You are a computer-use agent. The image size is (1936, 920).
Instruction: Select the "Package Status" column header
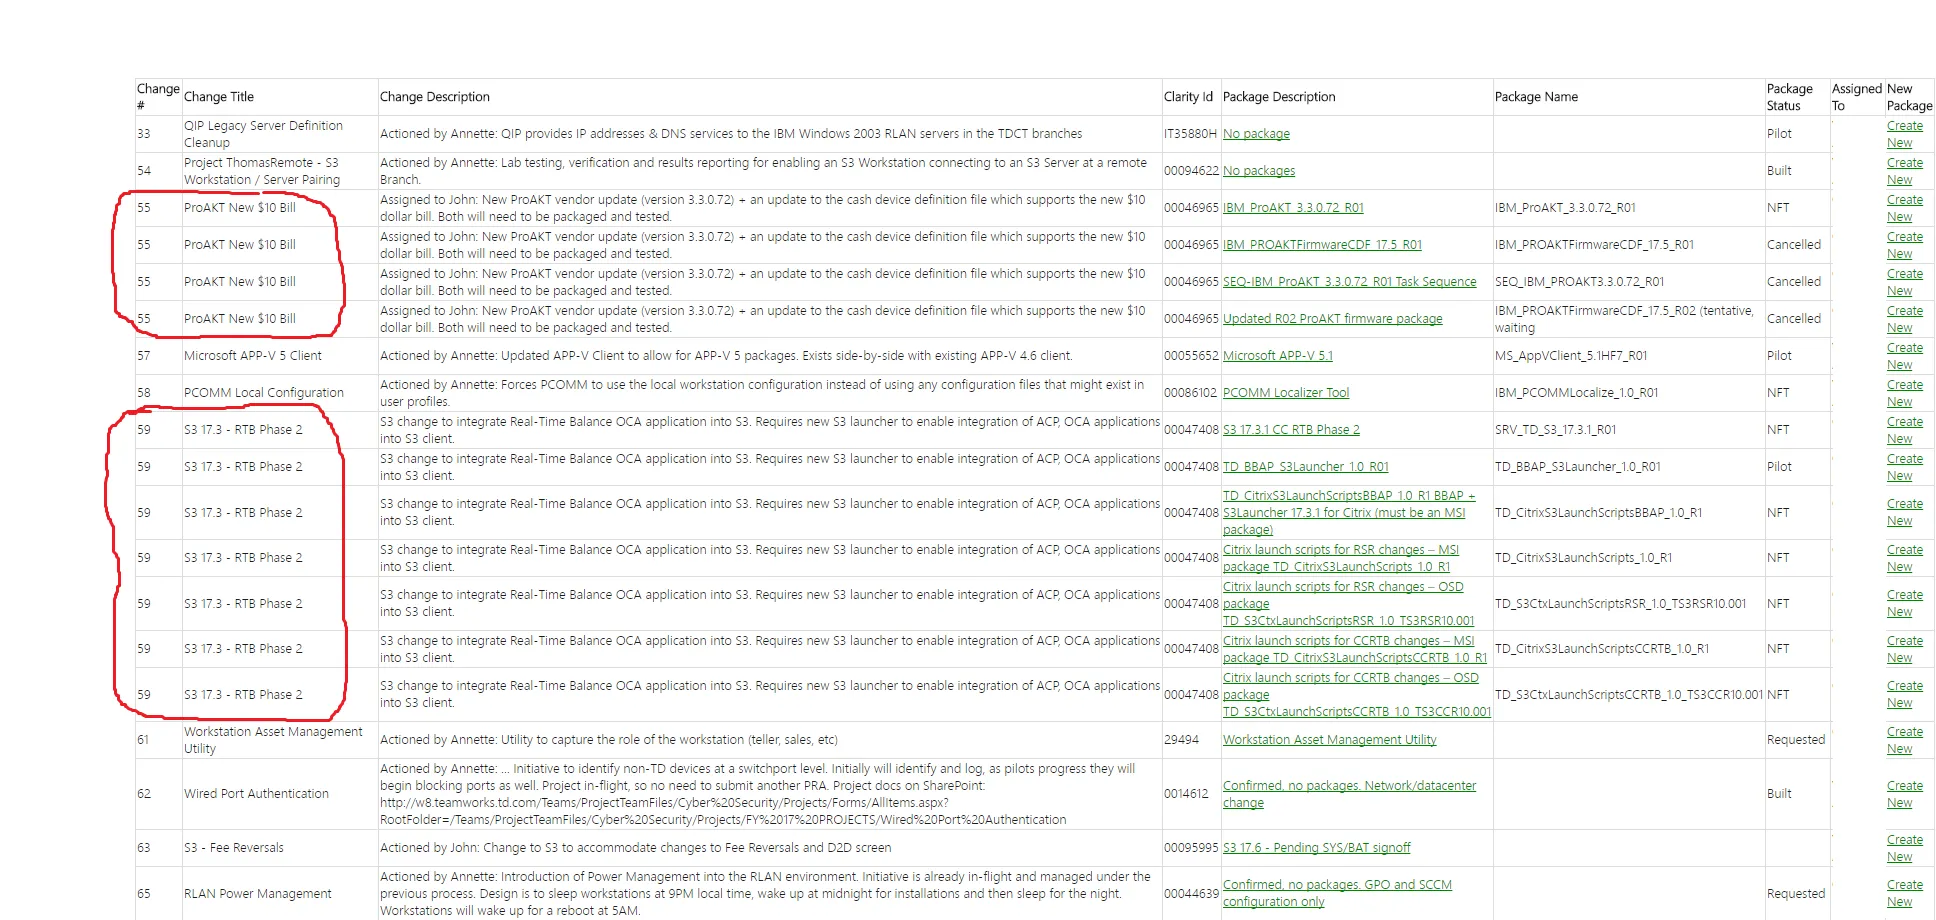(x=1790, y=97)
